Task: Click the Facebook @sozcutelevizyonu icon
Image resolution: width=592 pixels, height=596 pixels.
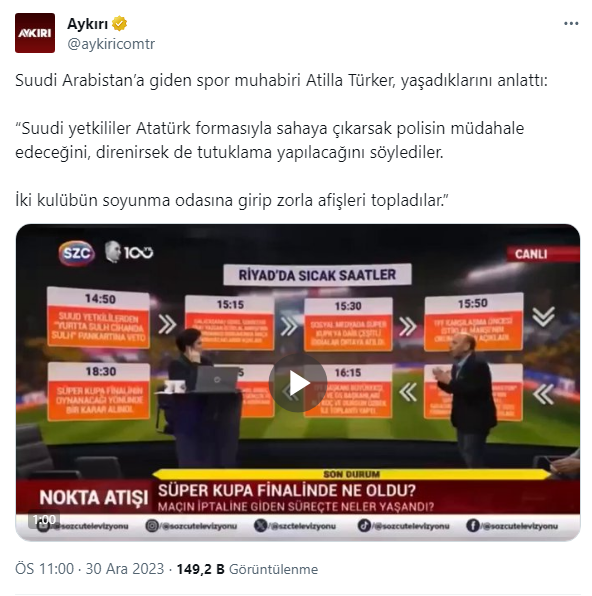Action: [x=473, y=526]
